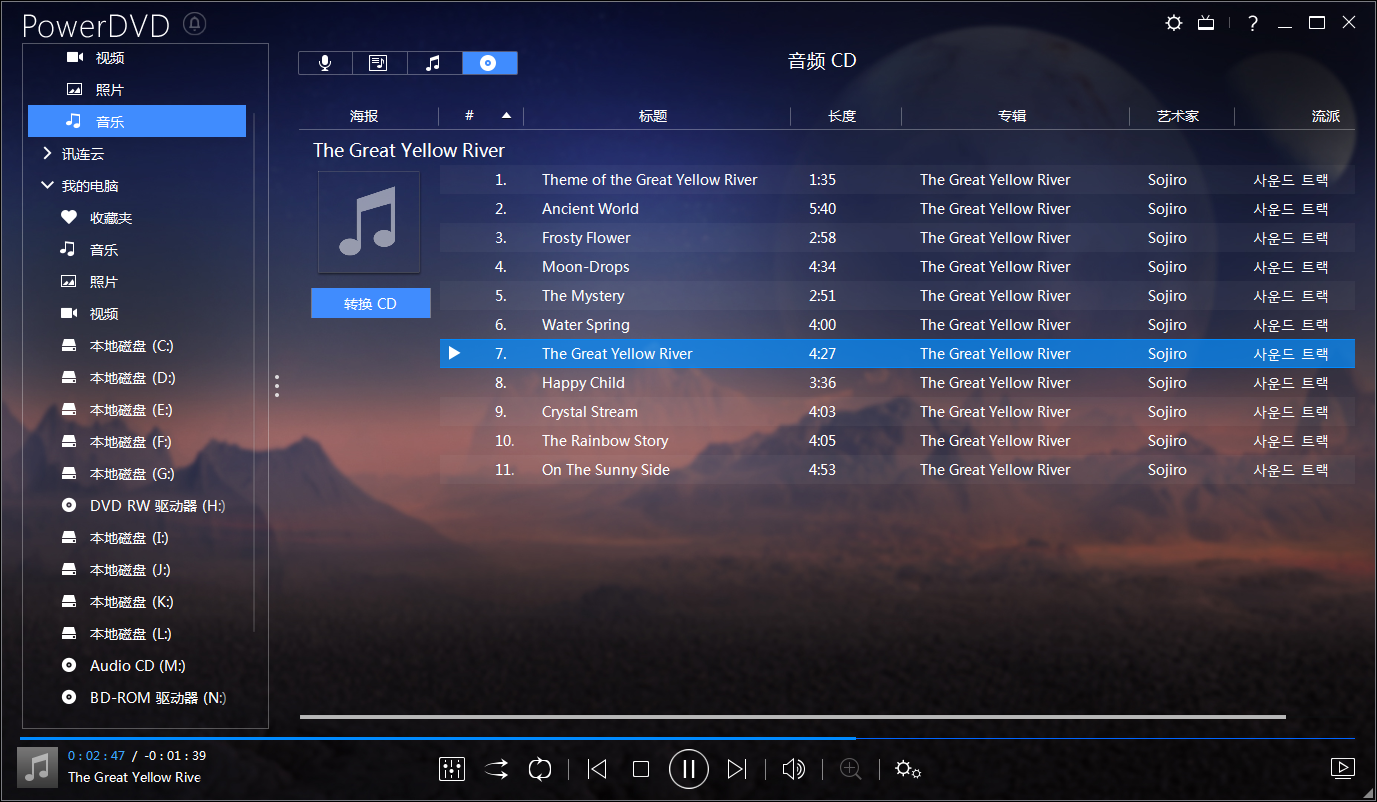
Task: Open 视频 under 我的电脑
Action: tap(104, 314)
